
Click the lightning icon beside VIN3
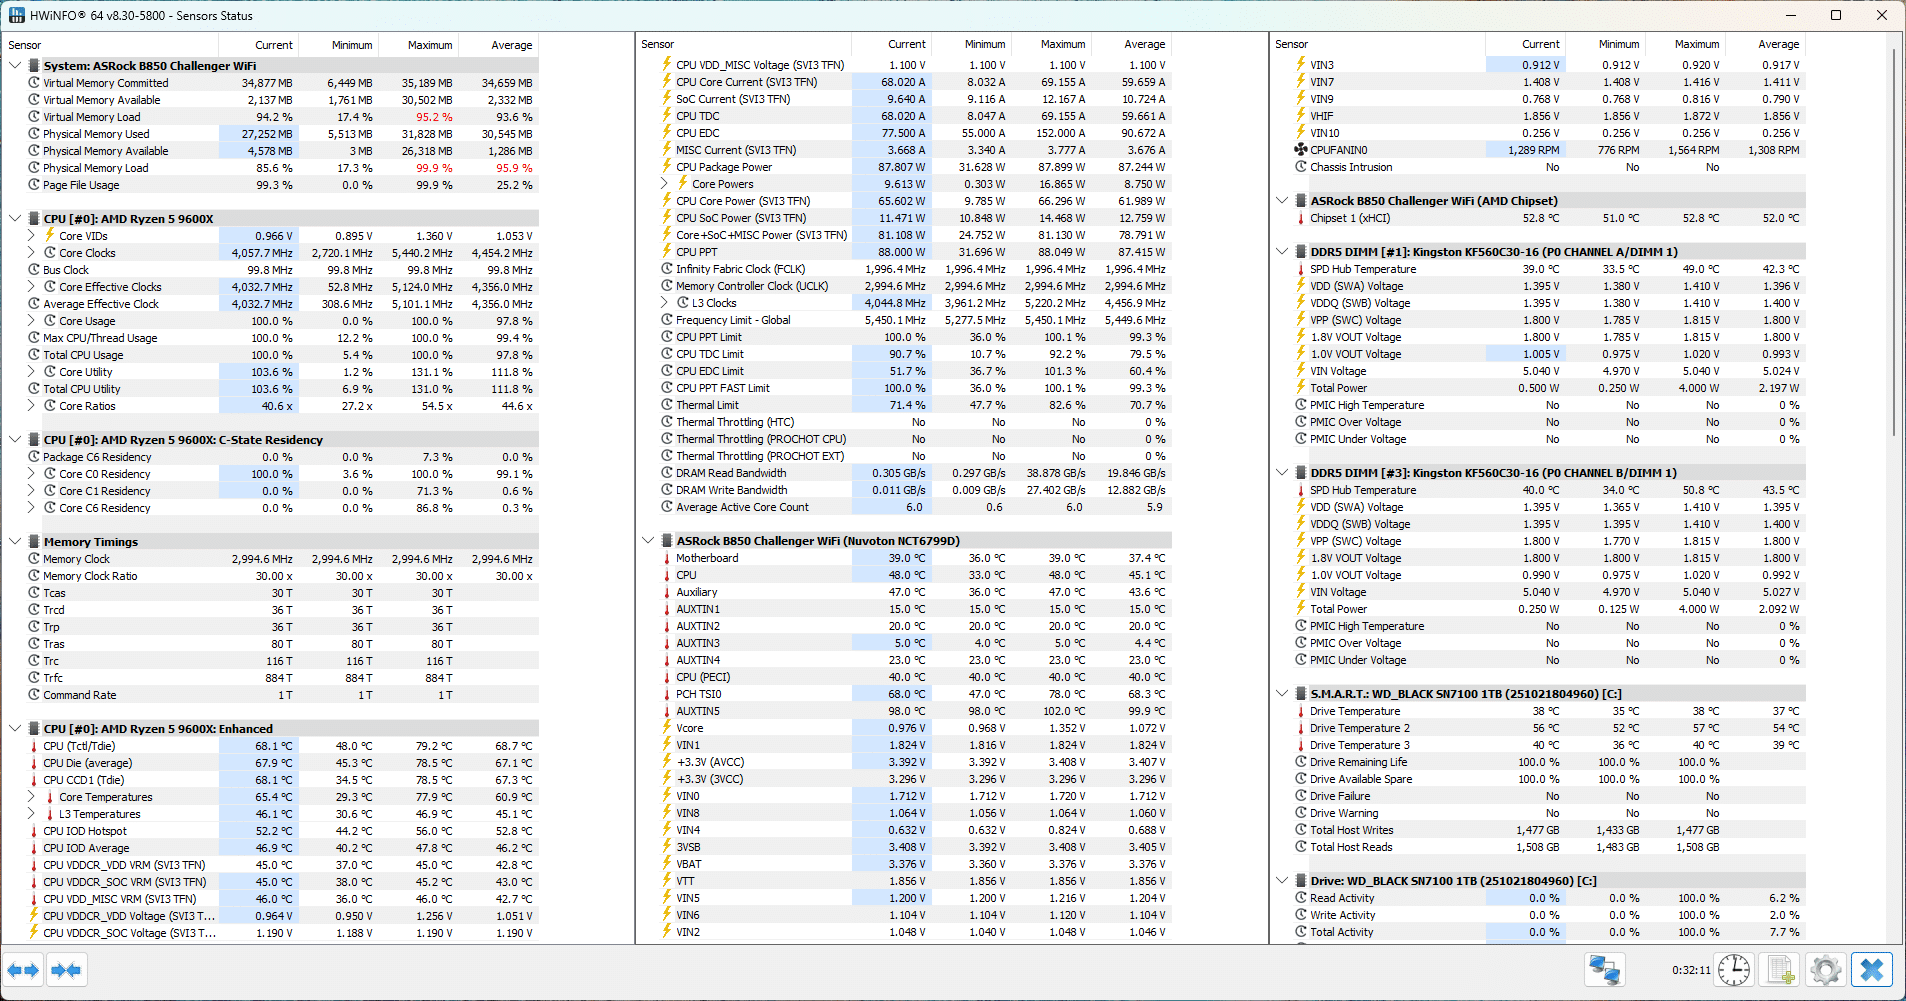(1301, 65)
